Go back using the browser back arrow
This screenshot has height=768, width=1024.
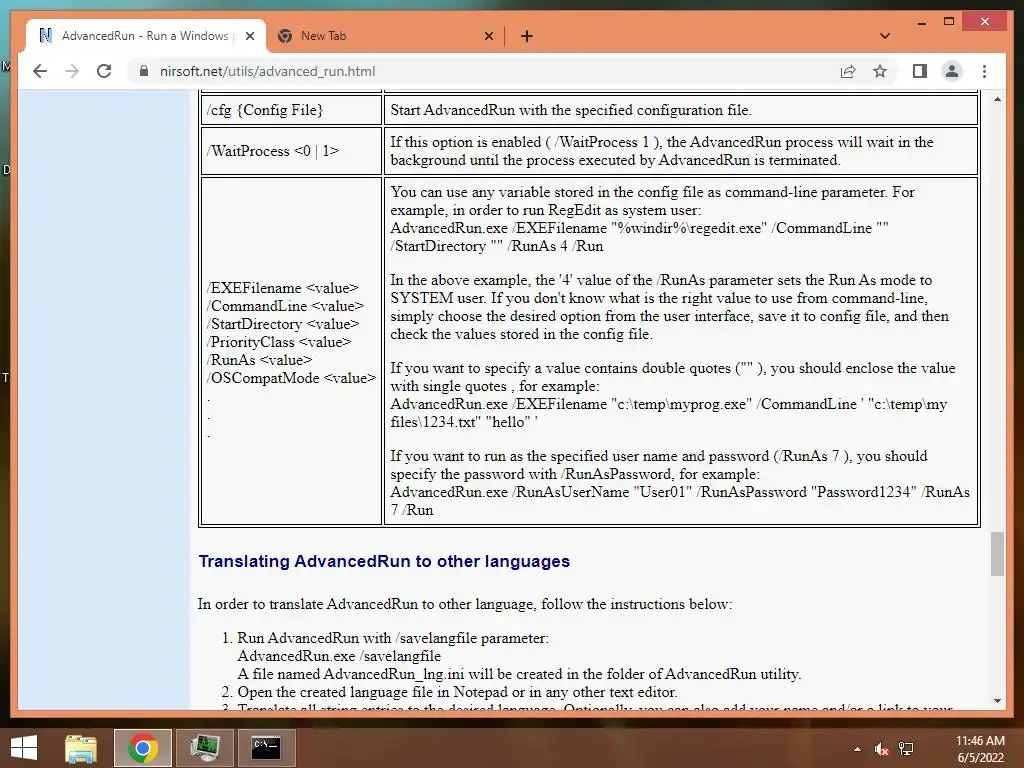(40, 71)
